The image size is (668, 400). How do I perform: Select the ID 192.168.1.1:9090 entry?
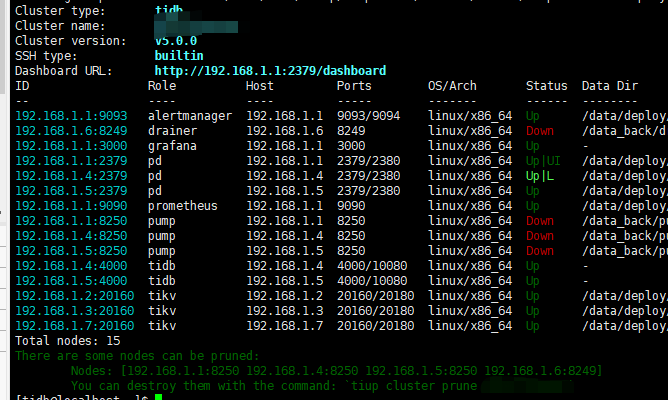[71, 206]
